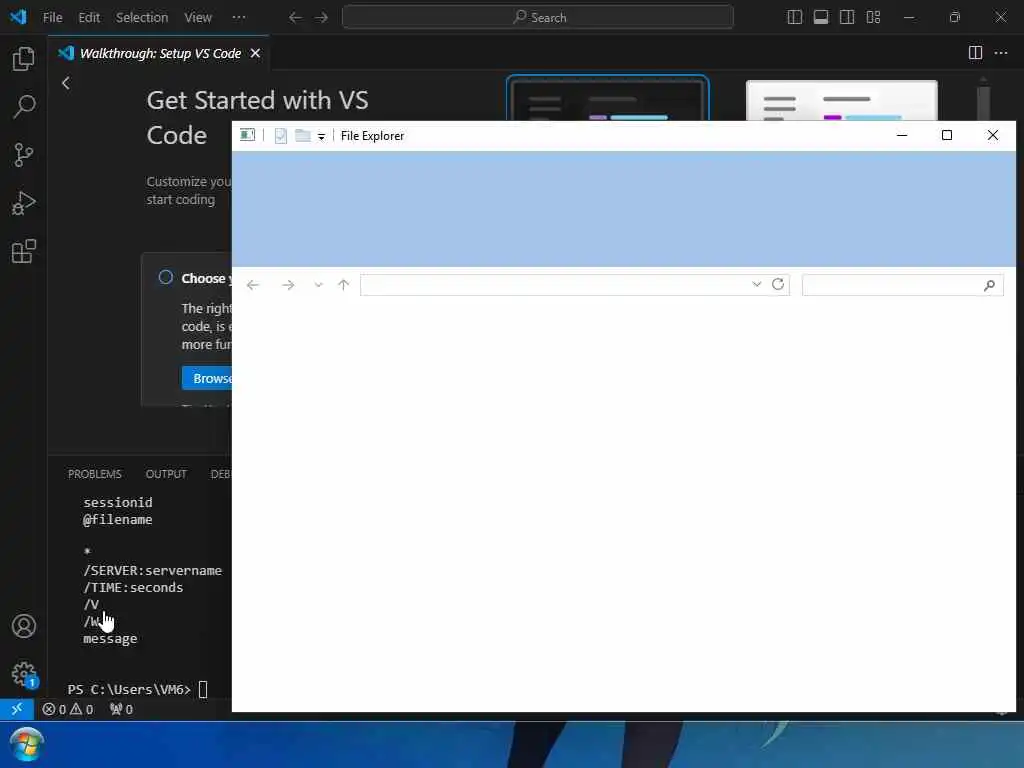Select the Choose your theme step radio circle
Viewport: 1024px width, 768px height.
(166, 278)
